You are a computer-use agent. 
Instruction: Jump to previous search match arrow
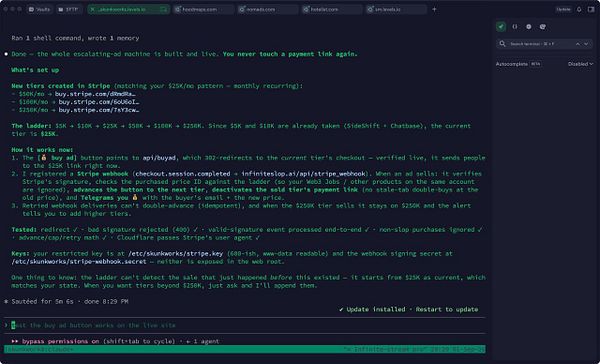[577, 44]
